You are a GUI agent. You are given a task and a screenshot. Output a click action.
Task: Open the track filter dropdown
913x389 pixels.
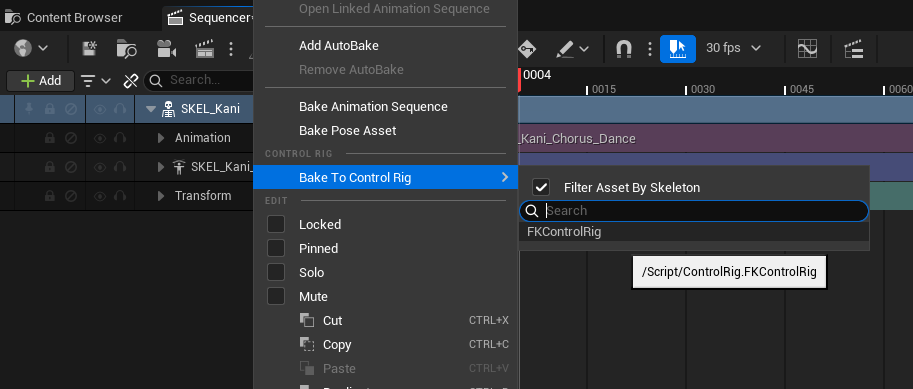pos(95,81)
